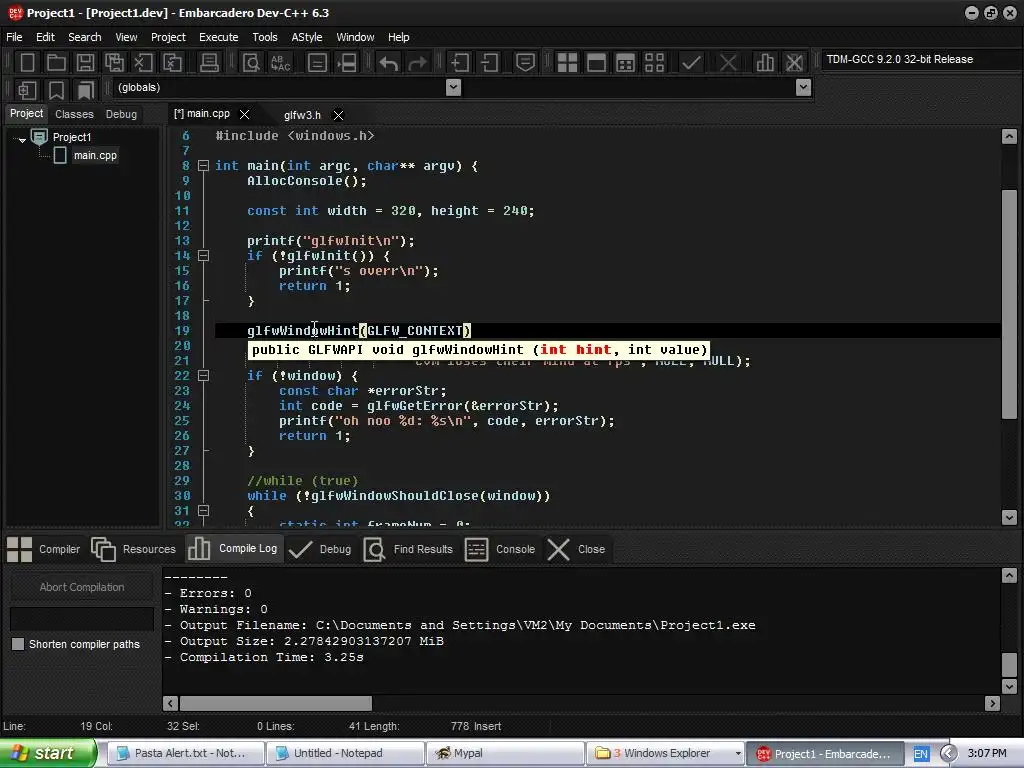Close the glfw3.h editor tab
Screen dimensions: 1024x768
coord(338,115)
